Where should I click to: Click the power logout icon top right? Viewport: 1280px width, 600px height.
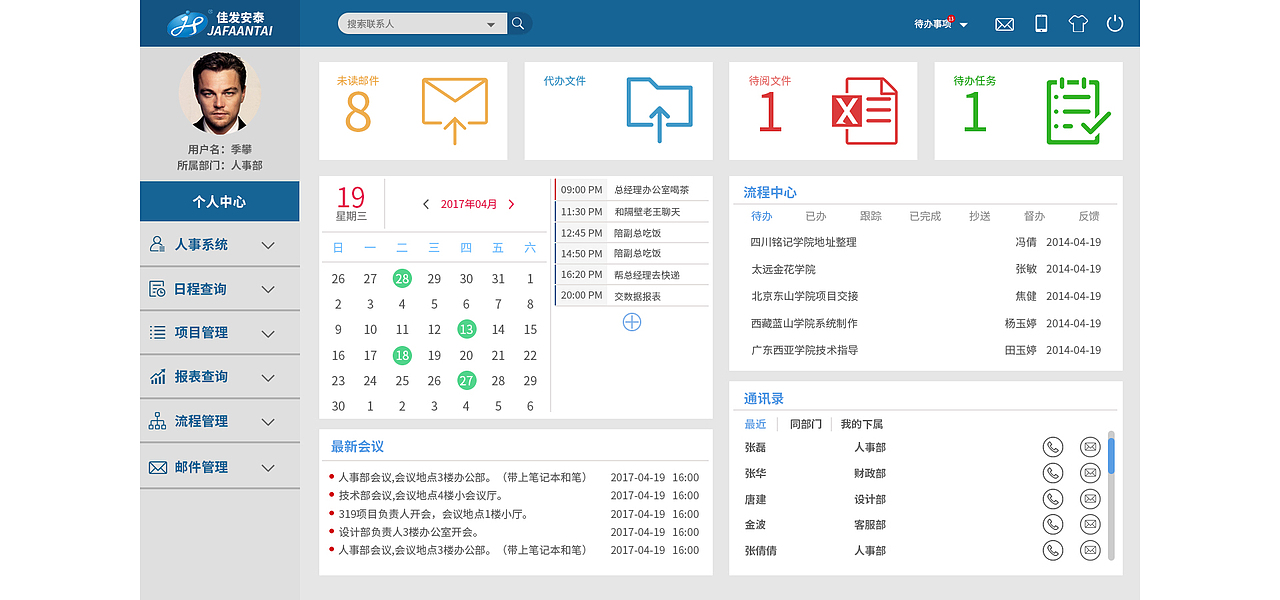coord(1115,23)
